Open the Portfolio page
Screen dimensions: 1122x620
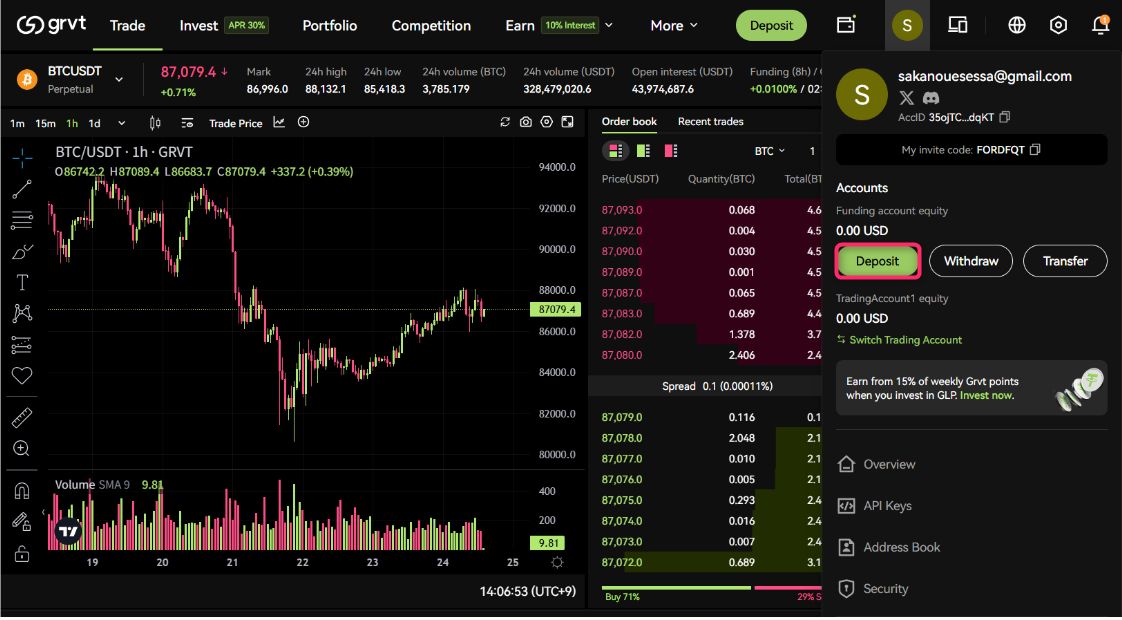click(329, 25)
